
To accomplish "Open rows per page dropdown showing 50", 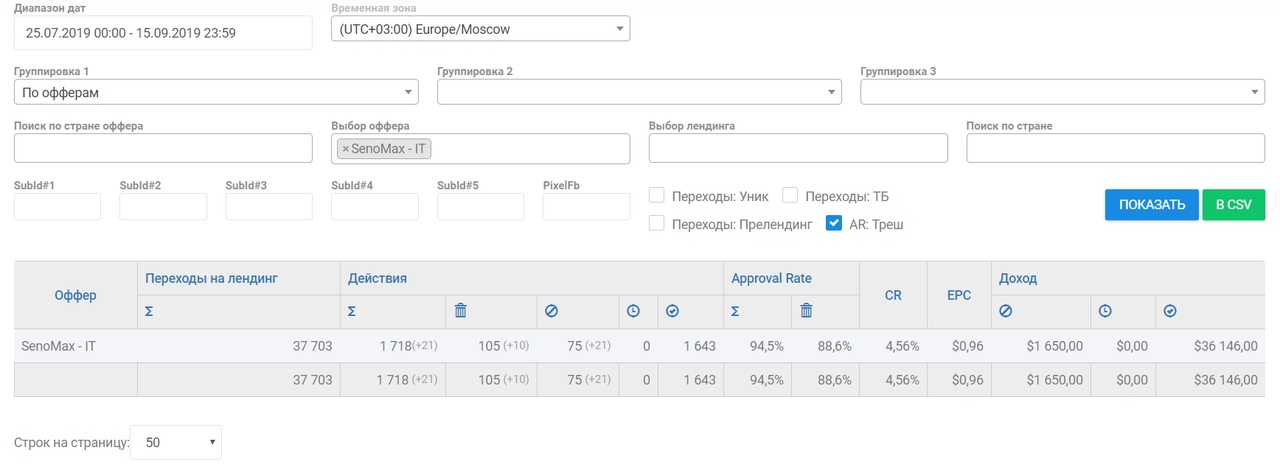I will (176, 442).
